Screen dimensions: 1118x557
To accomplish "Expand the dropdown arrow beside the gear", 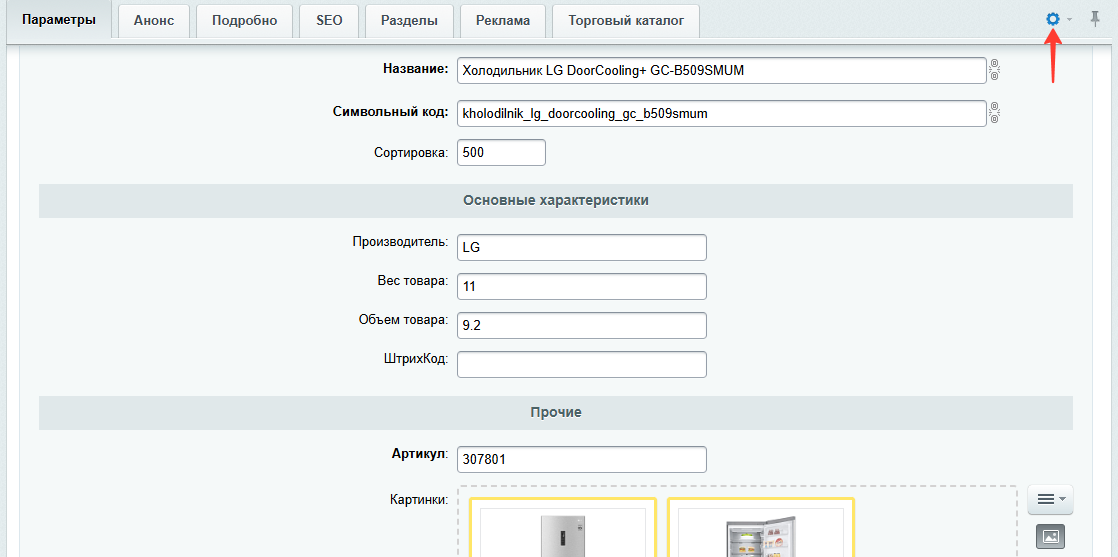I will [x=1070, y=20].
